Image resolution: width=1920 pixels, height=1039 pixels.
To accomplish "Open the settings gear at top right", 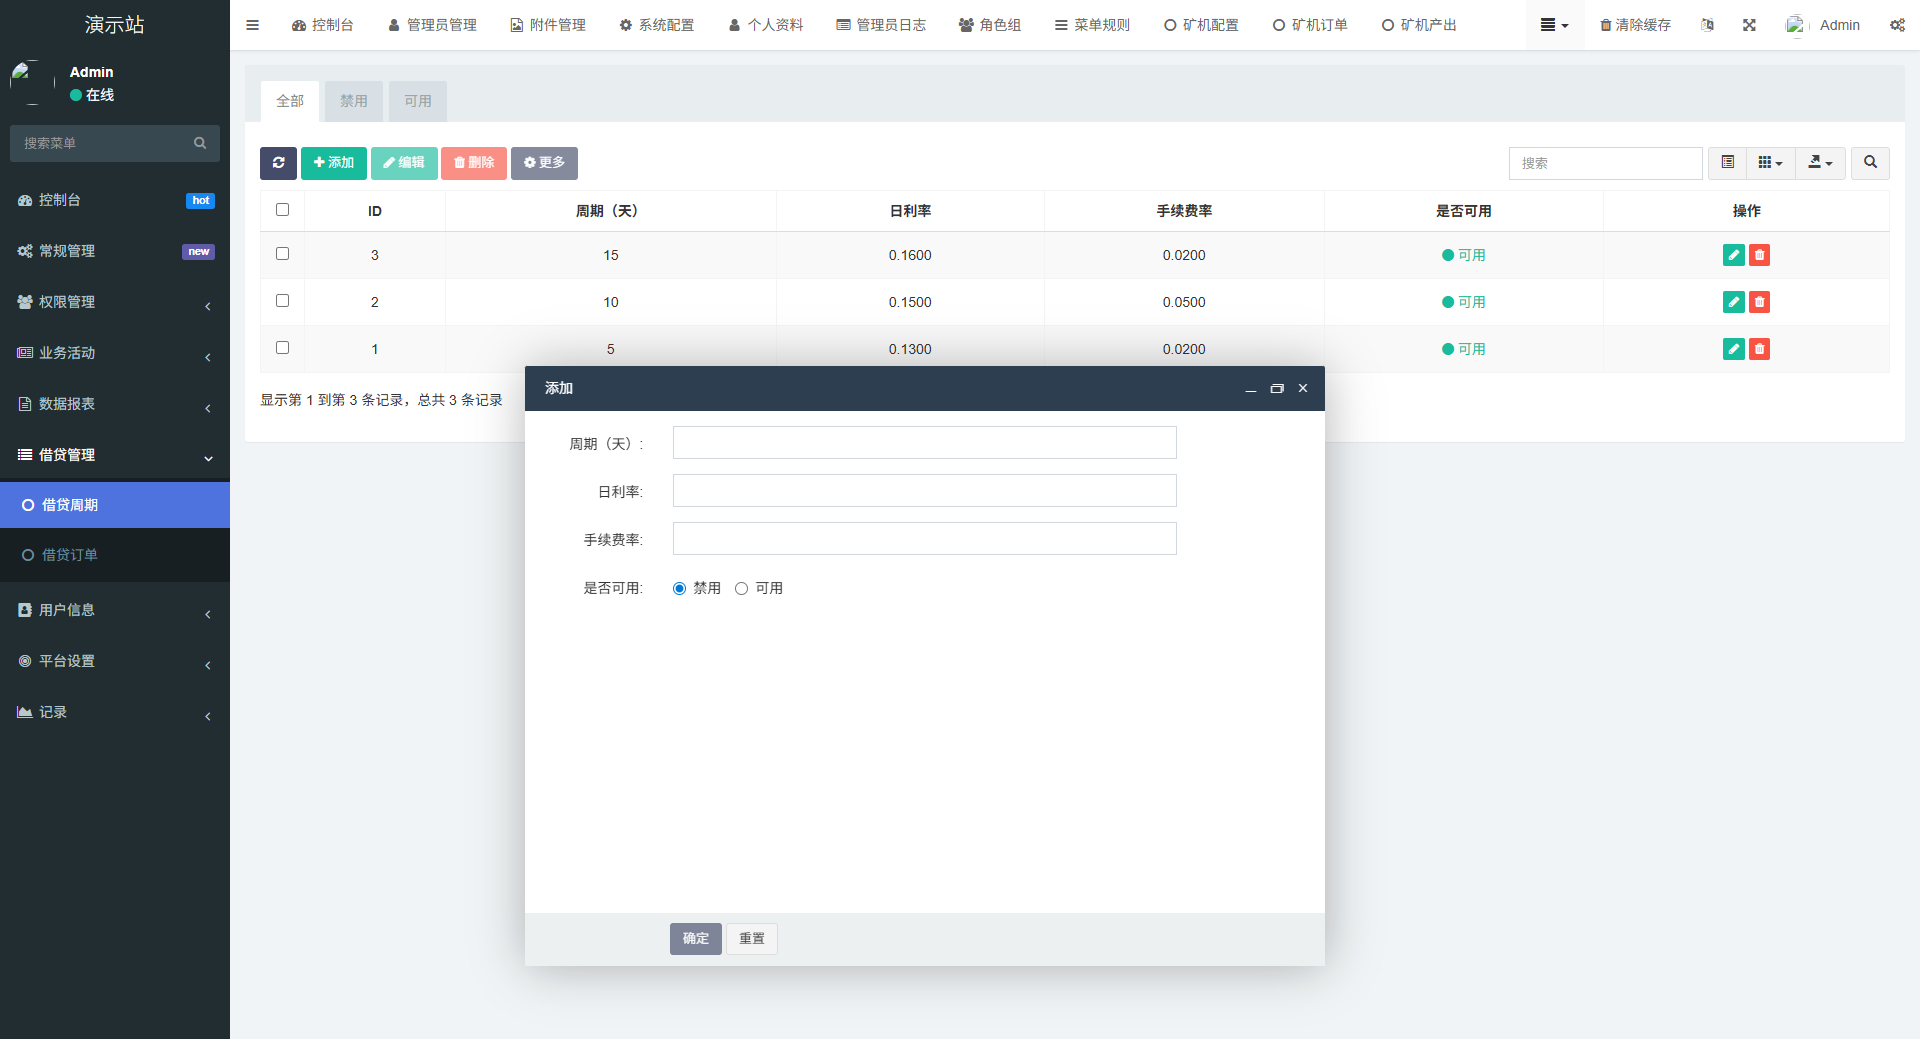I will click(x=1897, y=24).
